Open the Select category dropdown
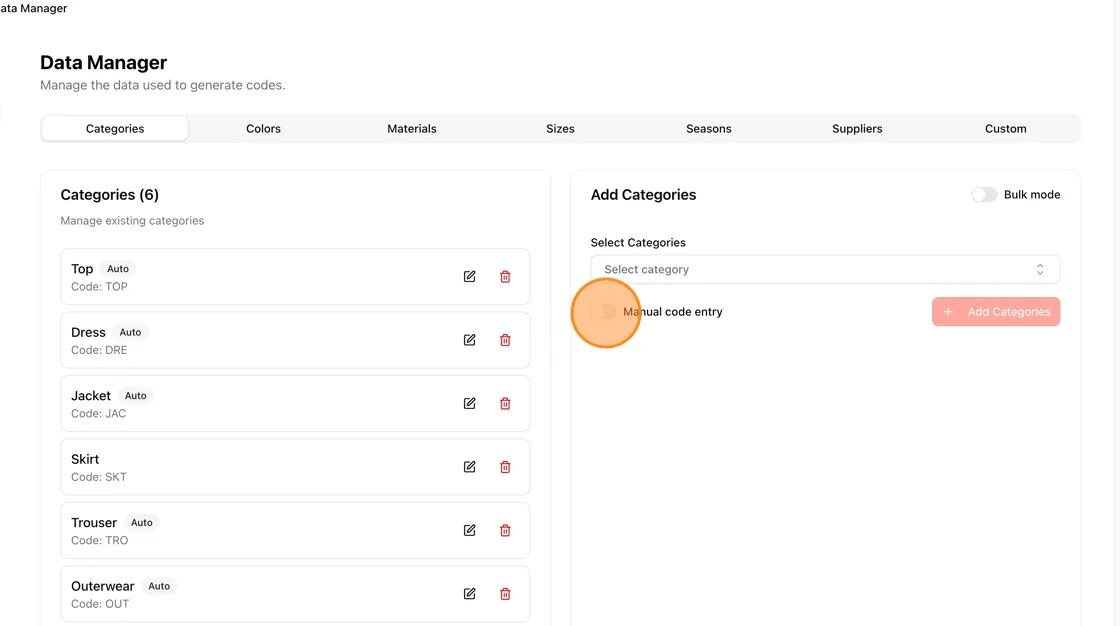 [x=825, y=269]
